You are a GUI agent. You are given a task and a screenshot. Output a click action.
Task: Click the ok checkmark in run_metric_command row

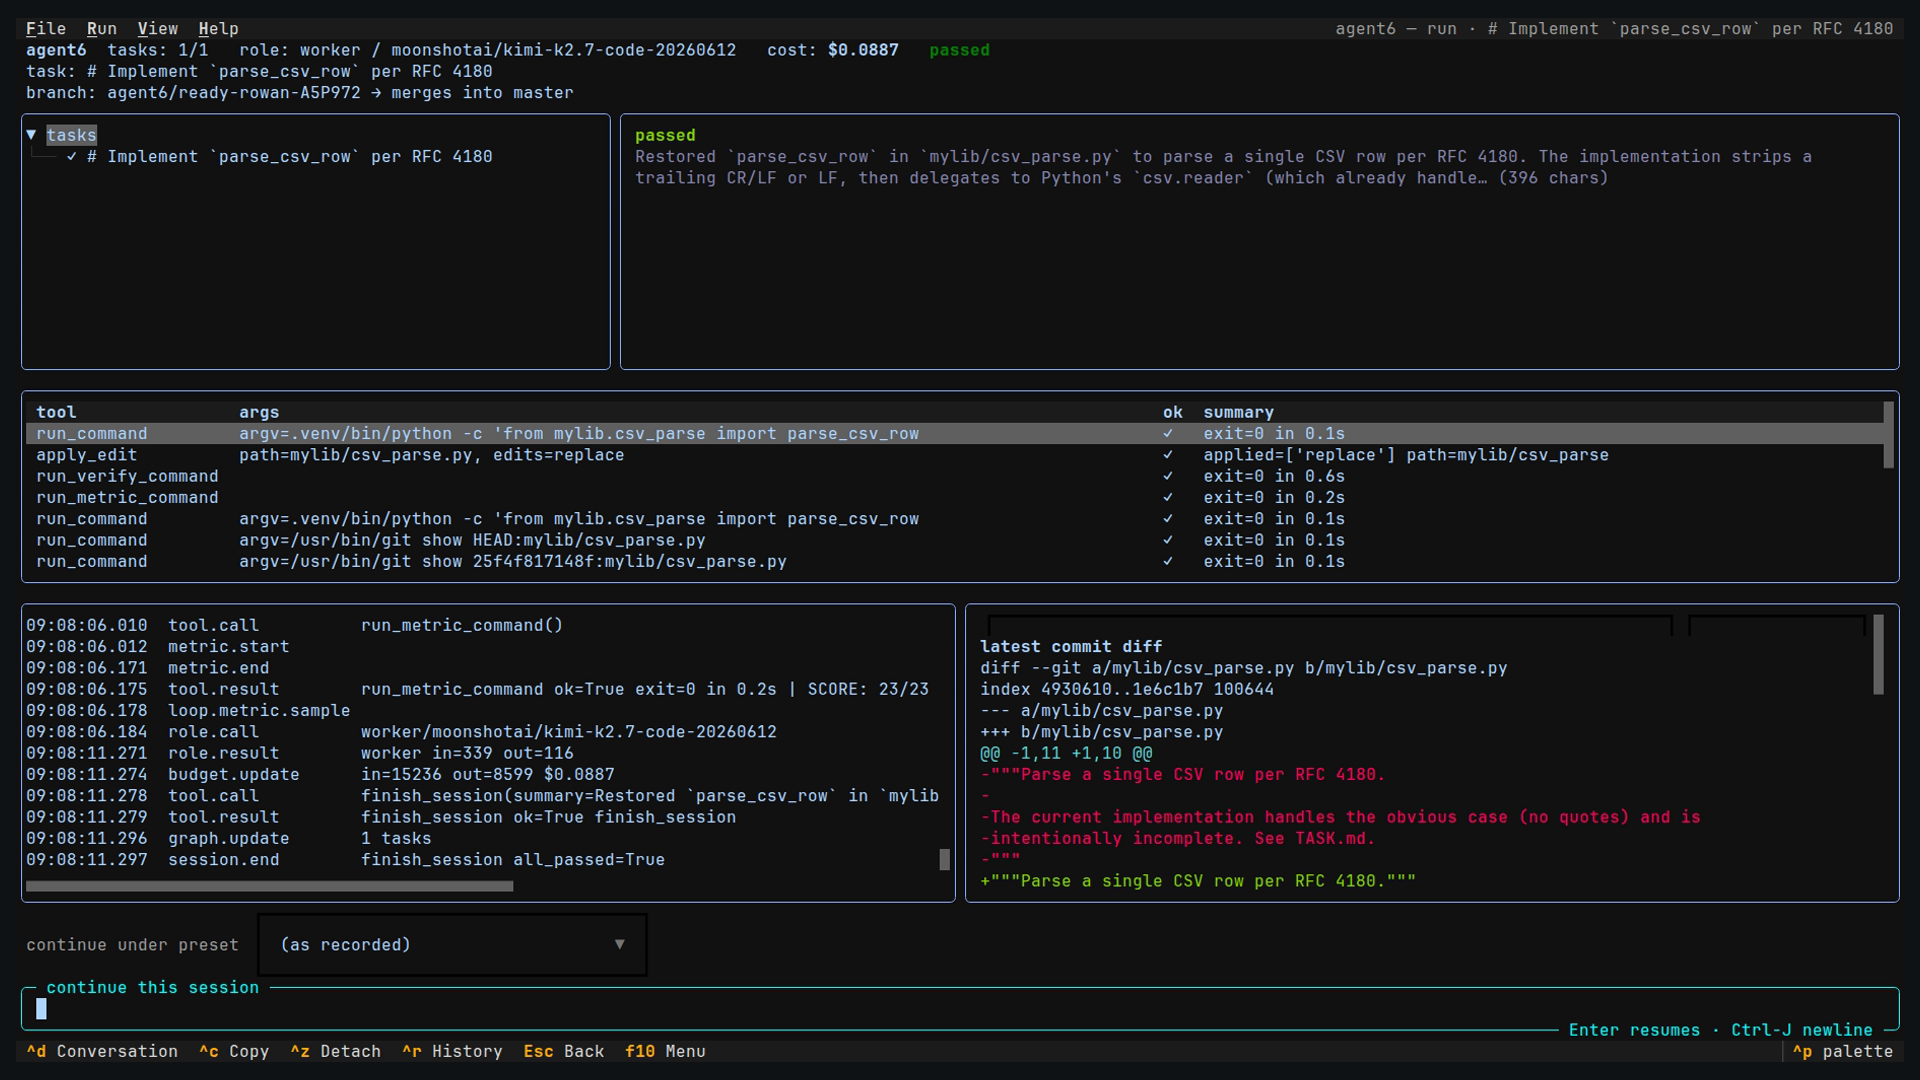[x=1168, y=498]
